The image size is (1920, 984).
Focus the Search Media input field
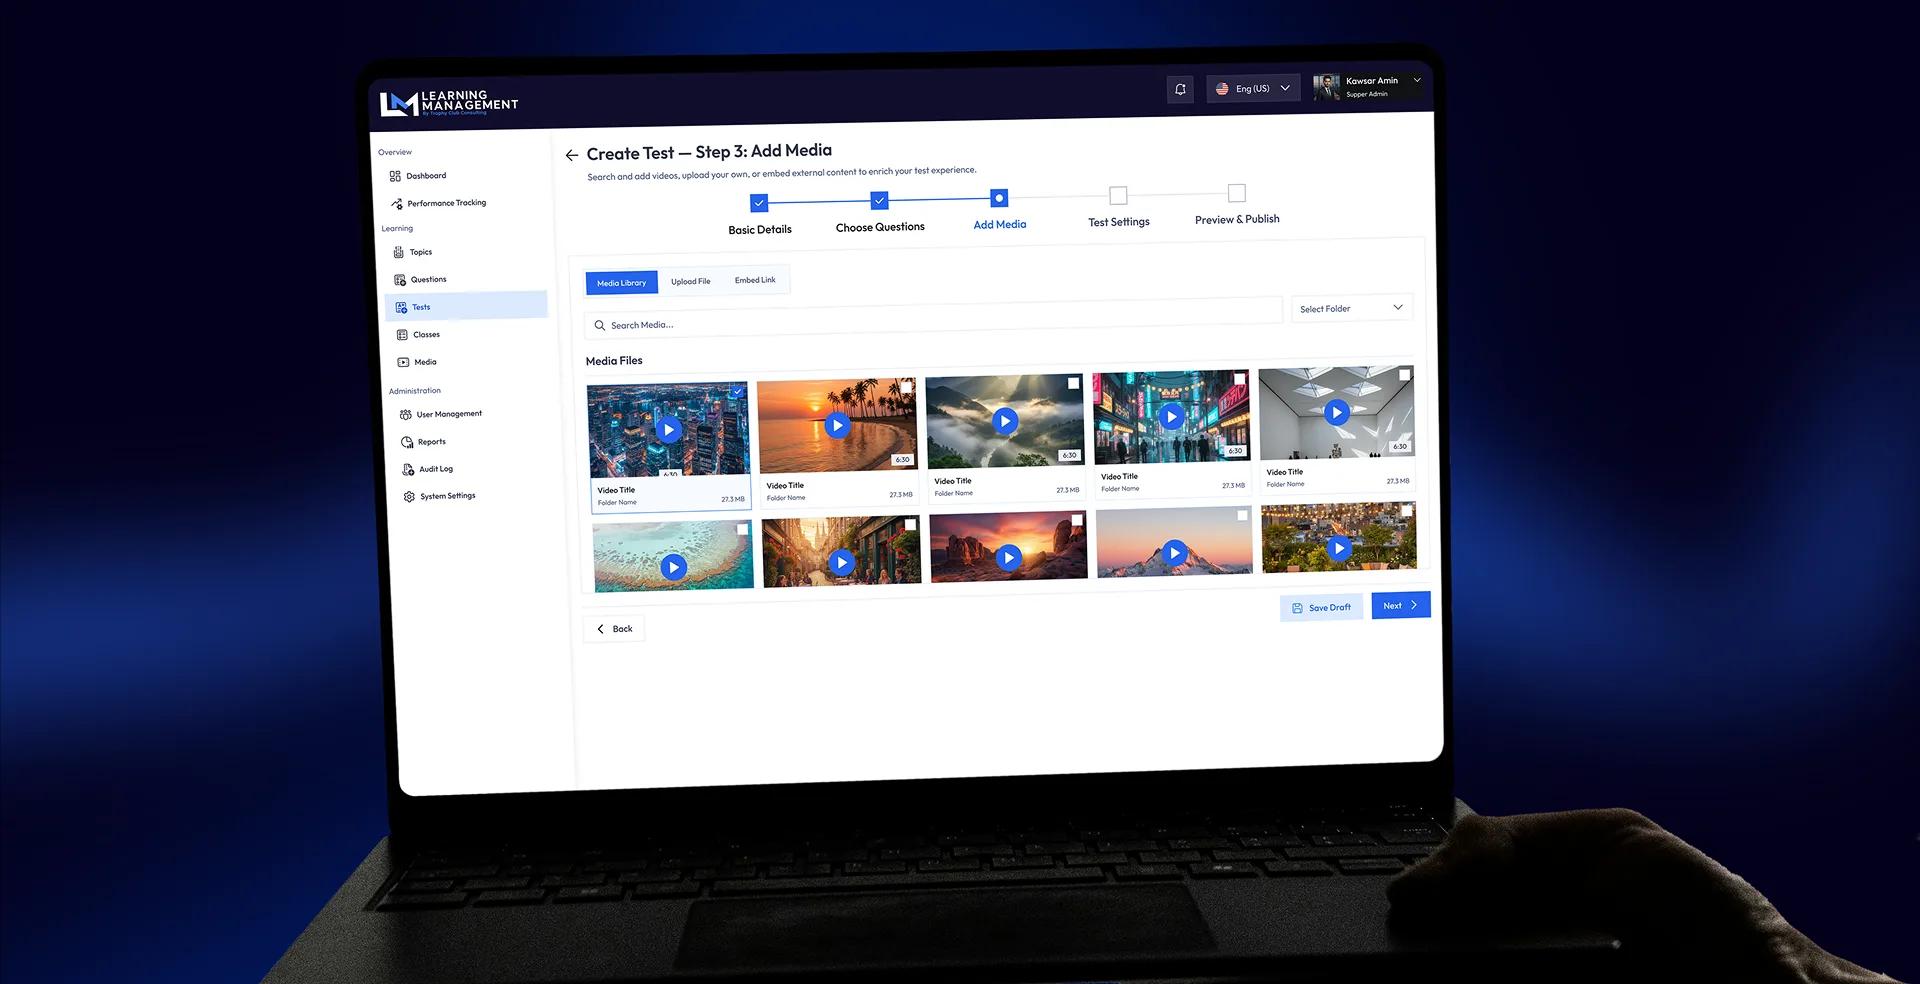pyautogui.click(x=933, y=318)
